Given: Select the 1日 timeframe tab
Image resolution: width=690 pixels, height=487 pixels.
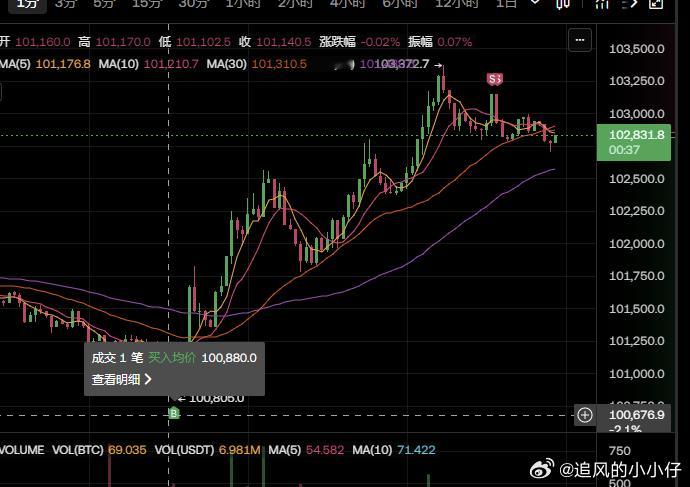Looking at the screenshot, I should click(x=506, y=4).
